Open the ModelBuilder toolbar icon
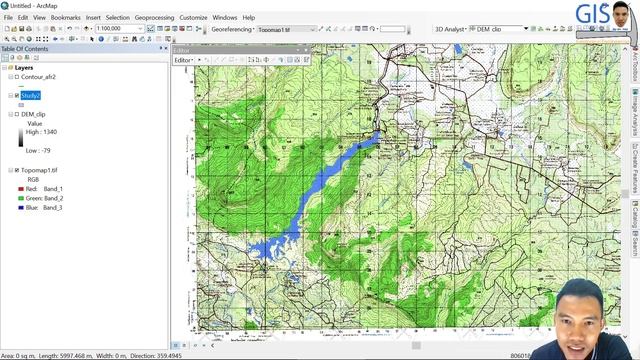Viewport: 640px width, 360px height. tap(199, 29)
